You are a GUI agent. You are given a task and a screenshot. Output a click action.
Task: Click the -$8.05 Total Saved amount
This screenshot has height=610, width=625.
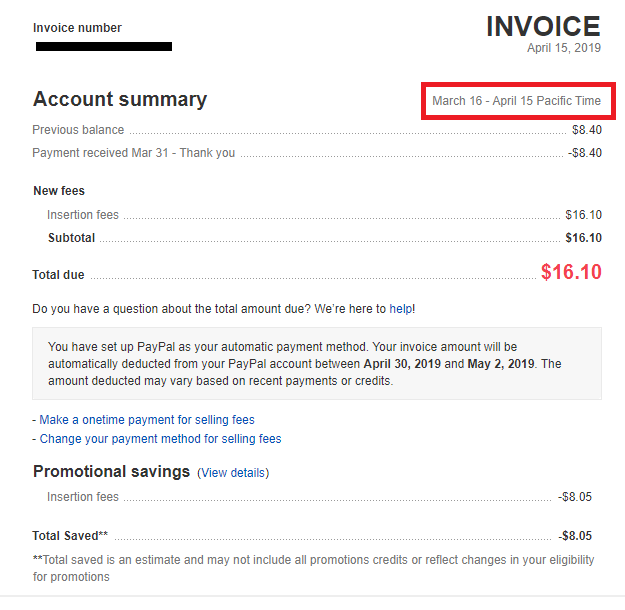click(x=581, y=536)
